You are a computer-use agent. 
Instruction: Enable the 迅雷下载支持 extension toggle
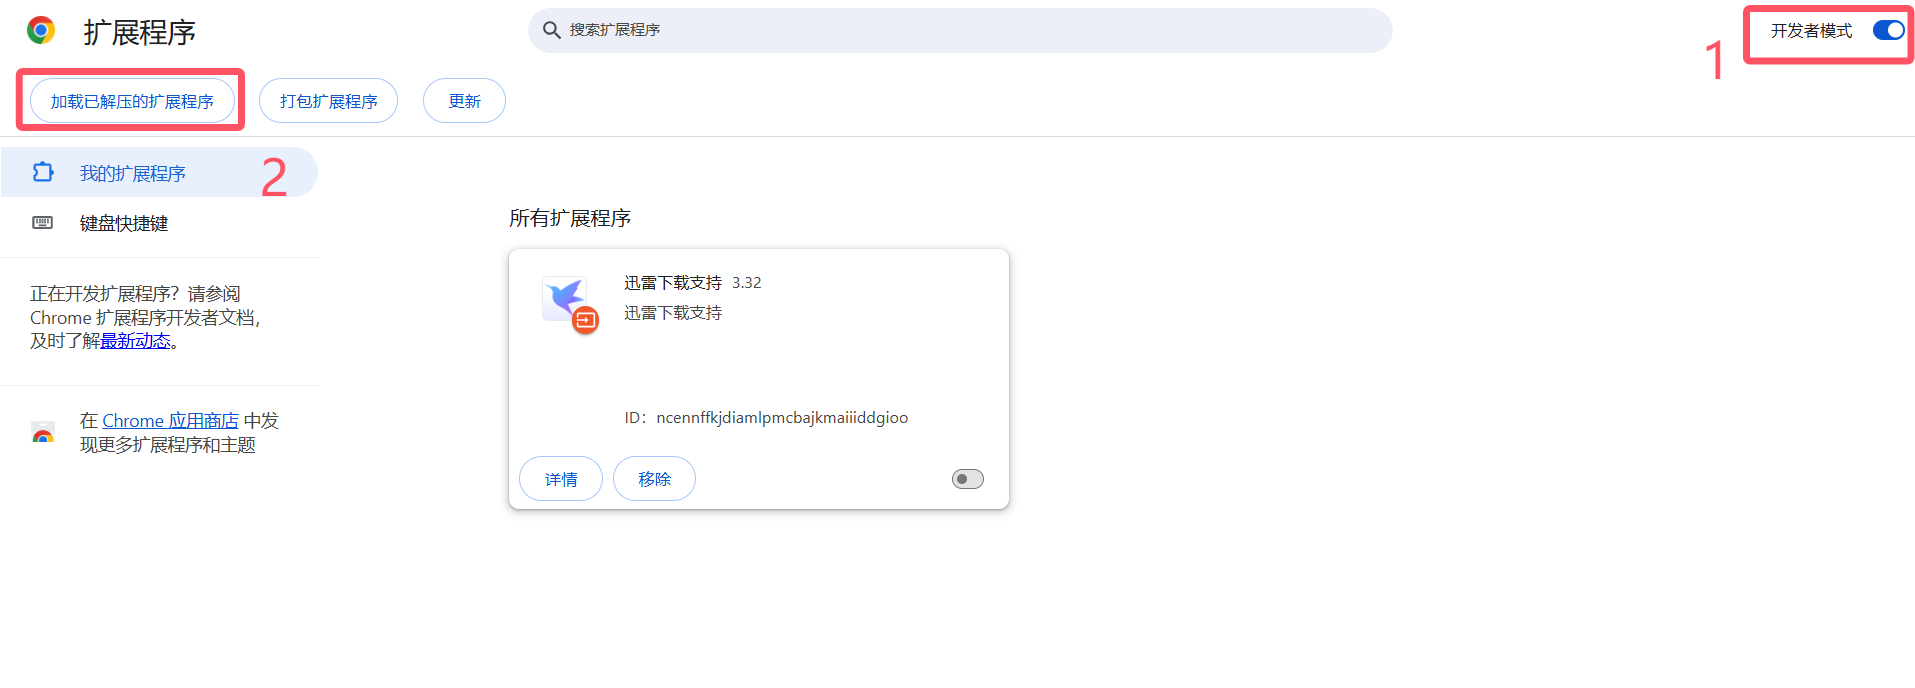[x=967, y=479]
